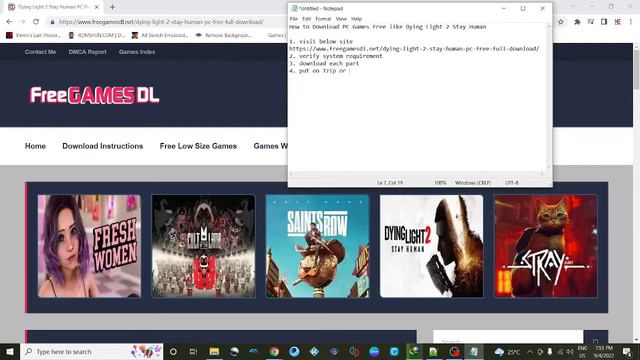The image size is (640, 360).
Task: Open the Fresh Women game thumbnail
Action: click(89, 246)
